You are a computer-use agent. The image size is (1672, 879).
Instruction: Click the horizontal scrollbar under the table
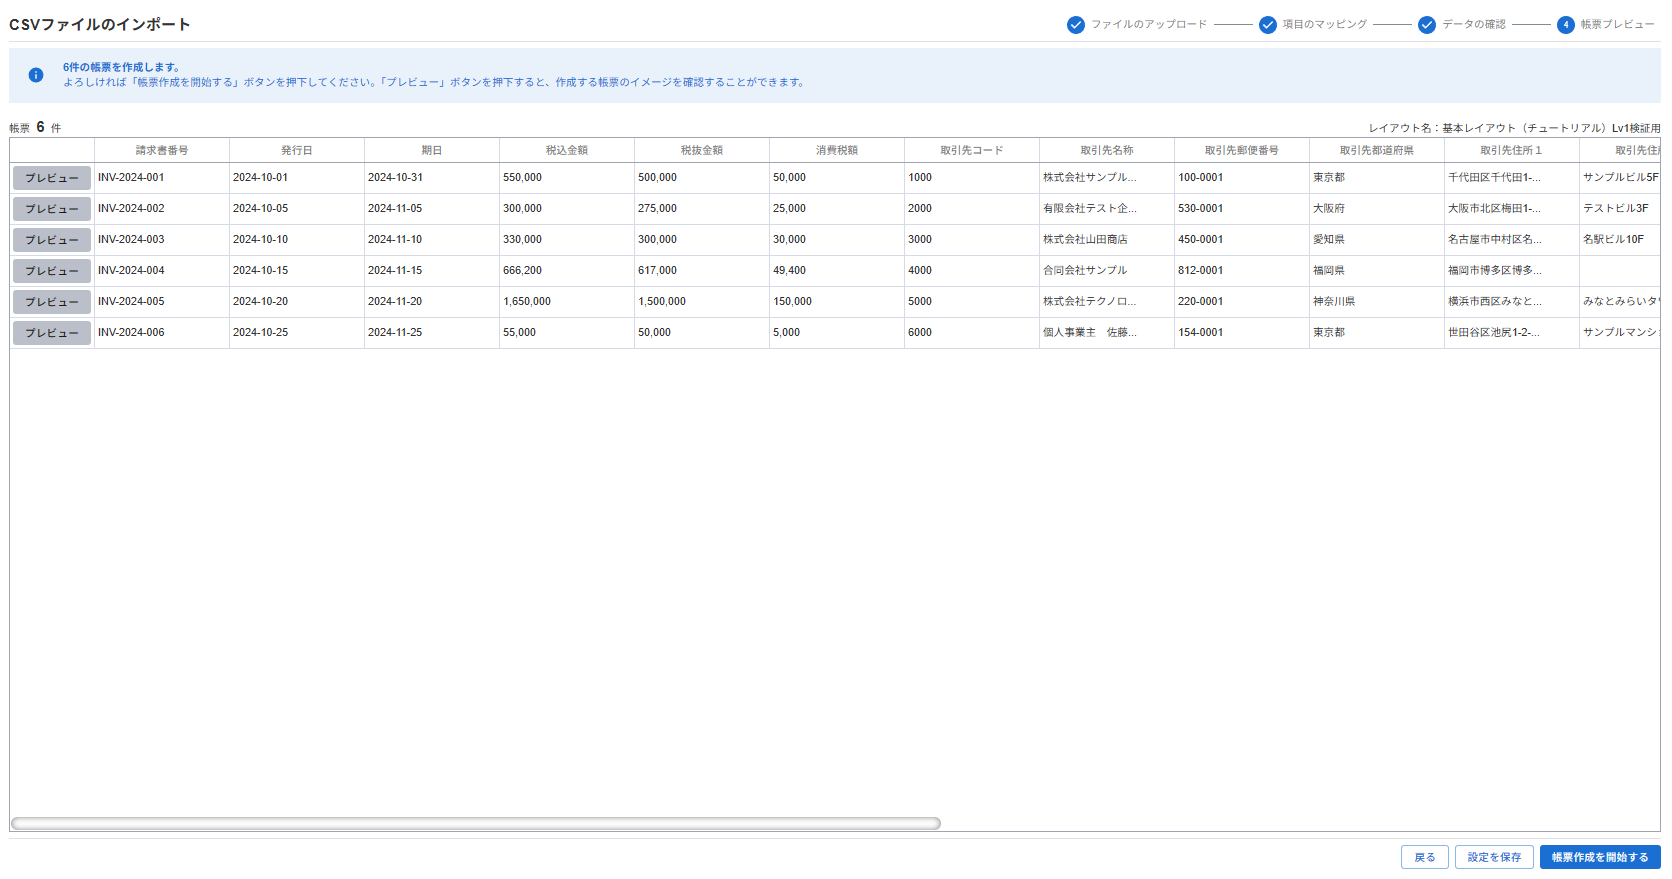(475, 824)
